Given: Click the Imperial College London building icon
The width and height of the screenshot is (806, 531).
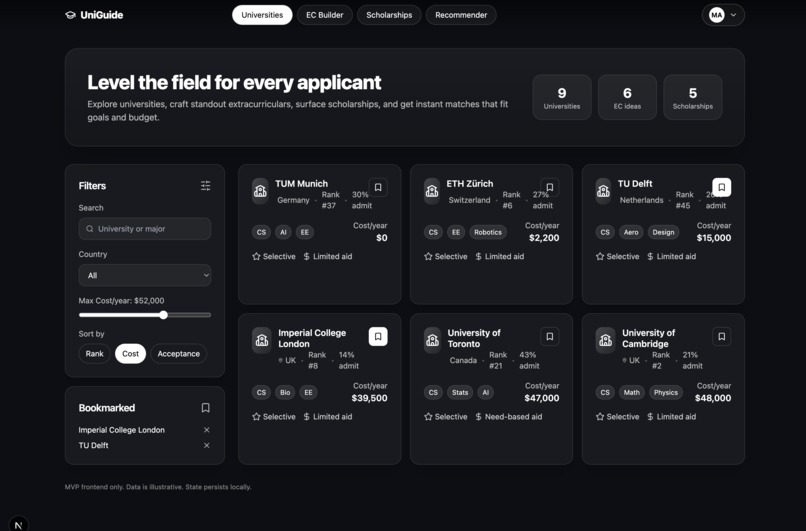Looking at the screenshot, I should pos(262,340).
